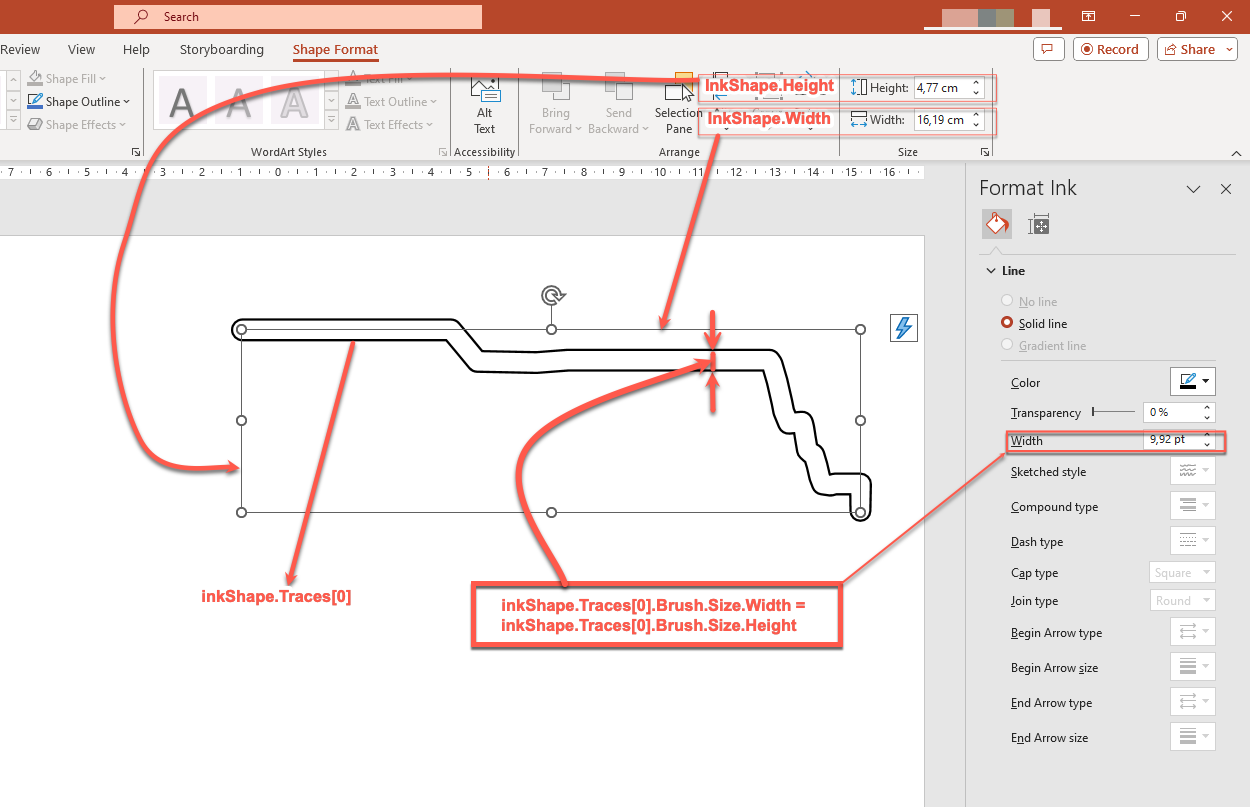Viewport: 1250px width, 807px height.
Task: Click the Record button
Action: pos(1110,49)
